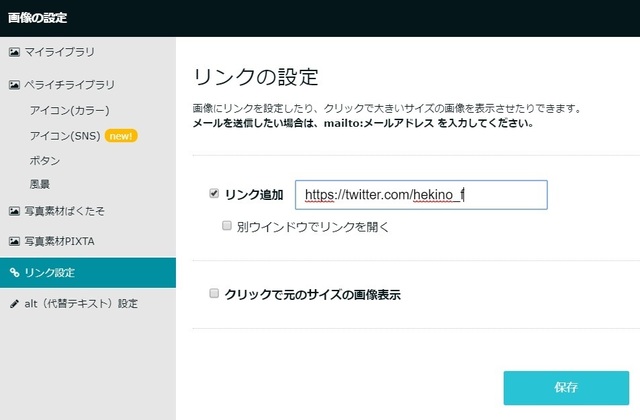Select 風景 library item
This screenshot has height=420, width=640.
pos(40,184)
